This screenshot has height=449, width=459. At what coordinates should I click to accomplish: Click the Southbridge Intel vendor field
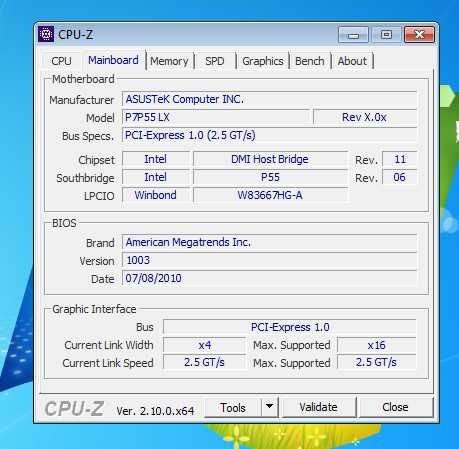[156, 177]
